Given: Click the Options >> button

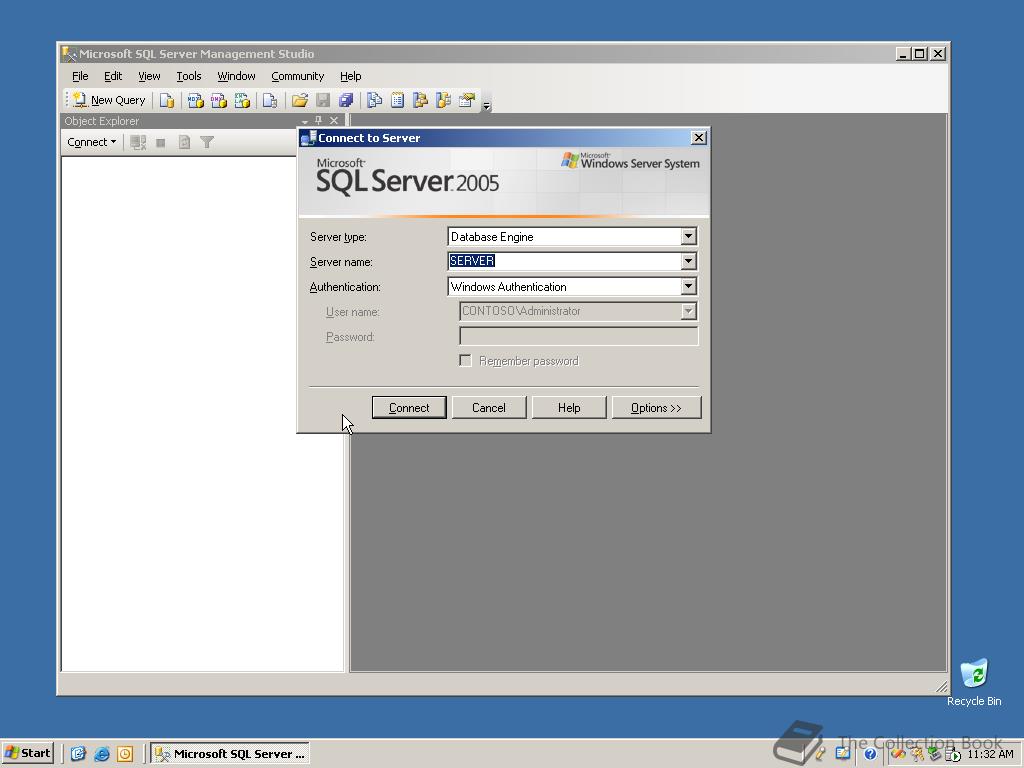Looking at the screenshot, I should [x=656, y=408].
